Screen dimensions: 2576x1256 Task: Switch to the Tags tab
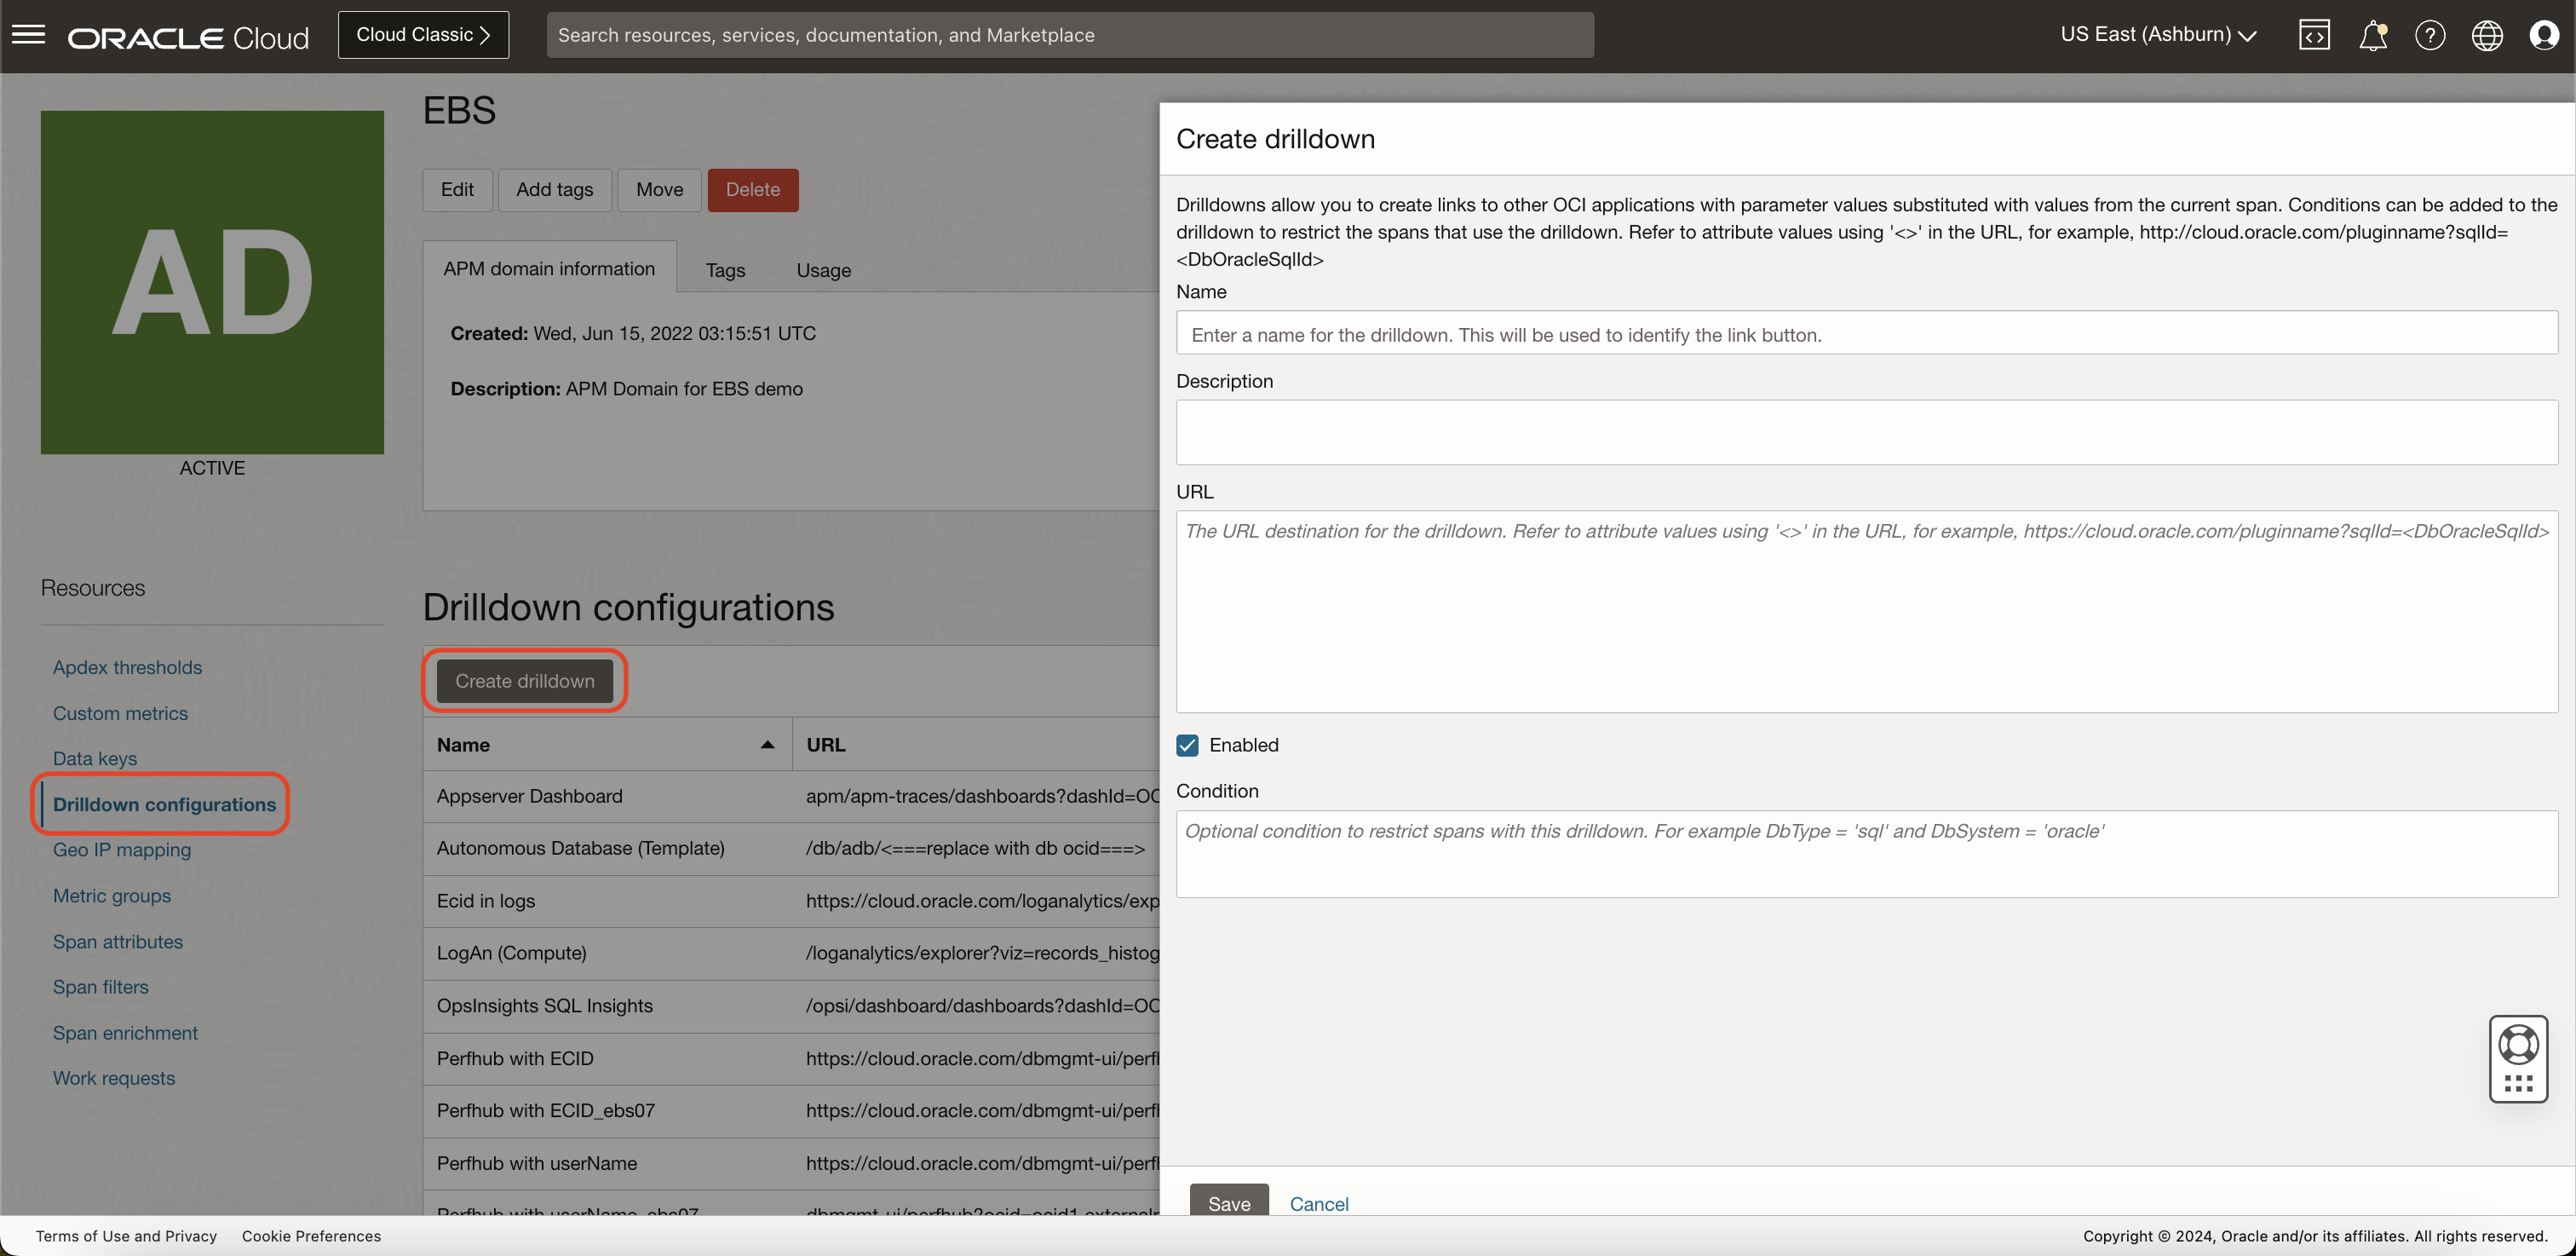(x=725, y=270)
